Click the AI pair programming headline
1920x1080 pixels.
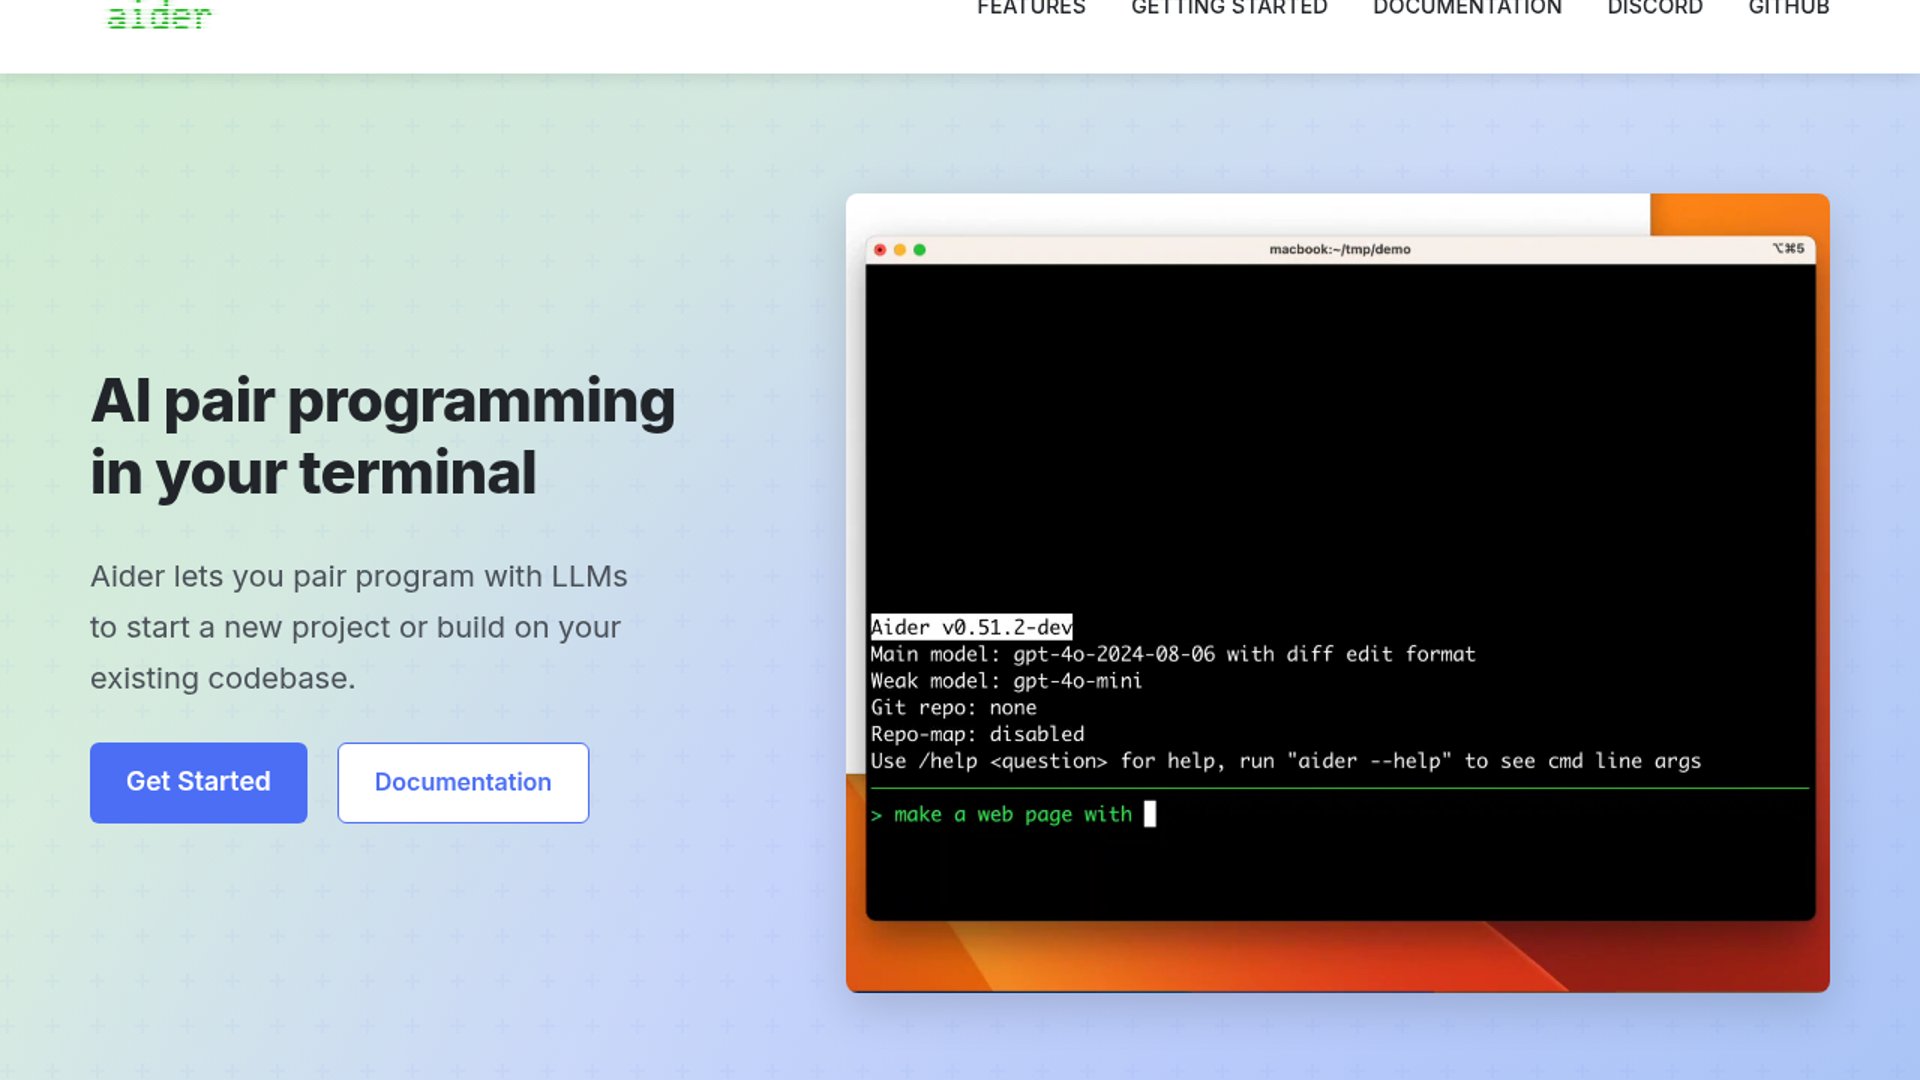coord(382,437)
